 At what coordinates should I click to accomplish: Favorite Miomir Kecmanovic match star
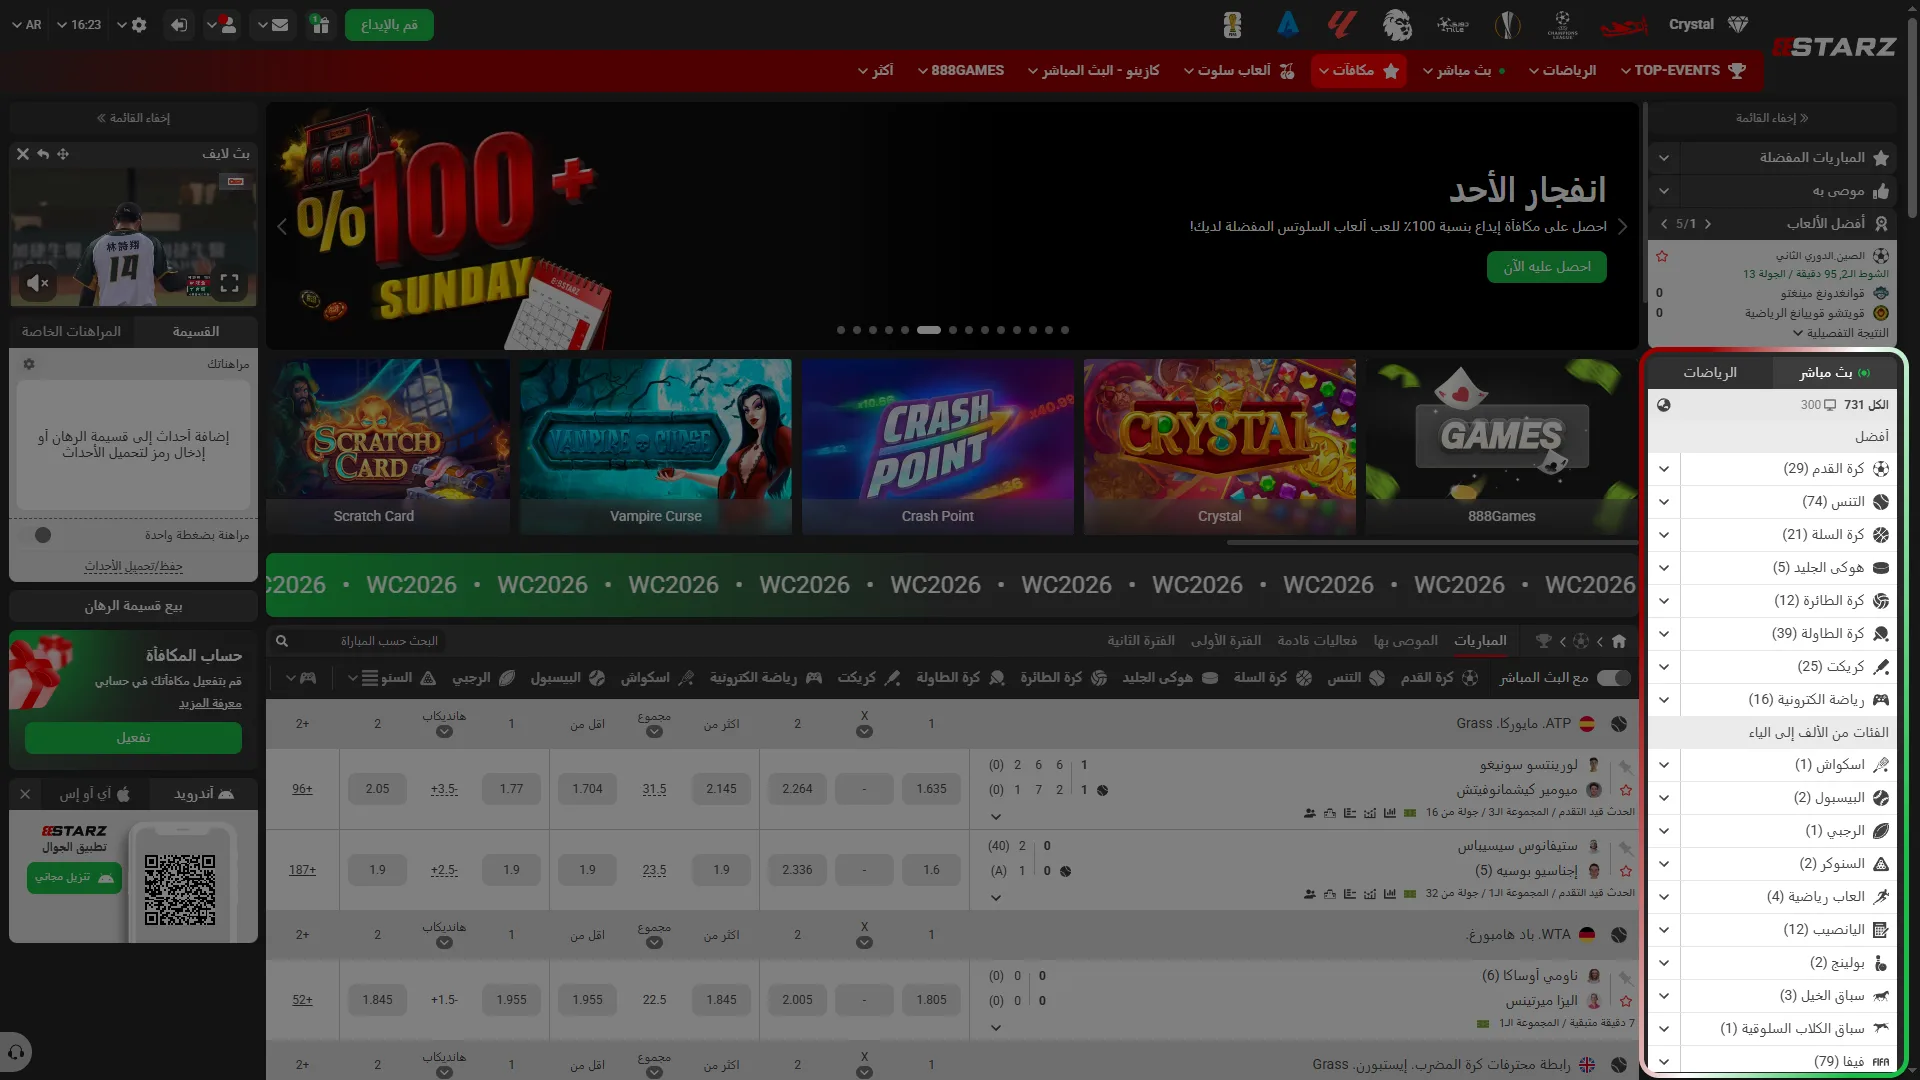pyautogui.click(x=1626, y=790)
